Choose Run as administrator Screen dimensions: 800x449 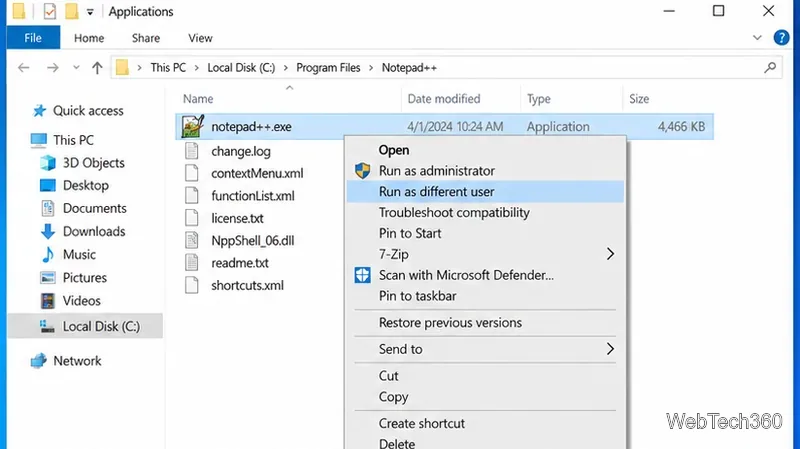coord(485,171)
